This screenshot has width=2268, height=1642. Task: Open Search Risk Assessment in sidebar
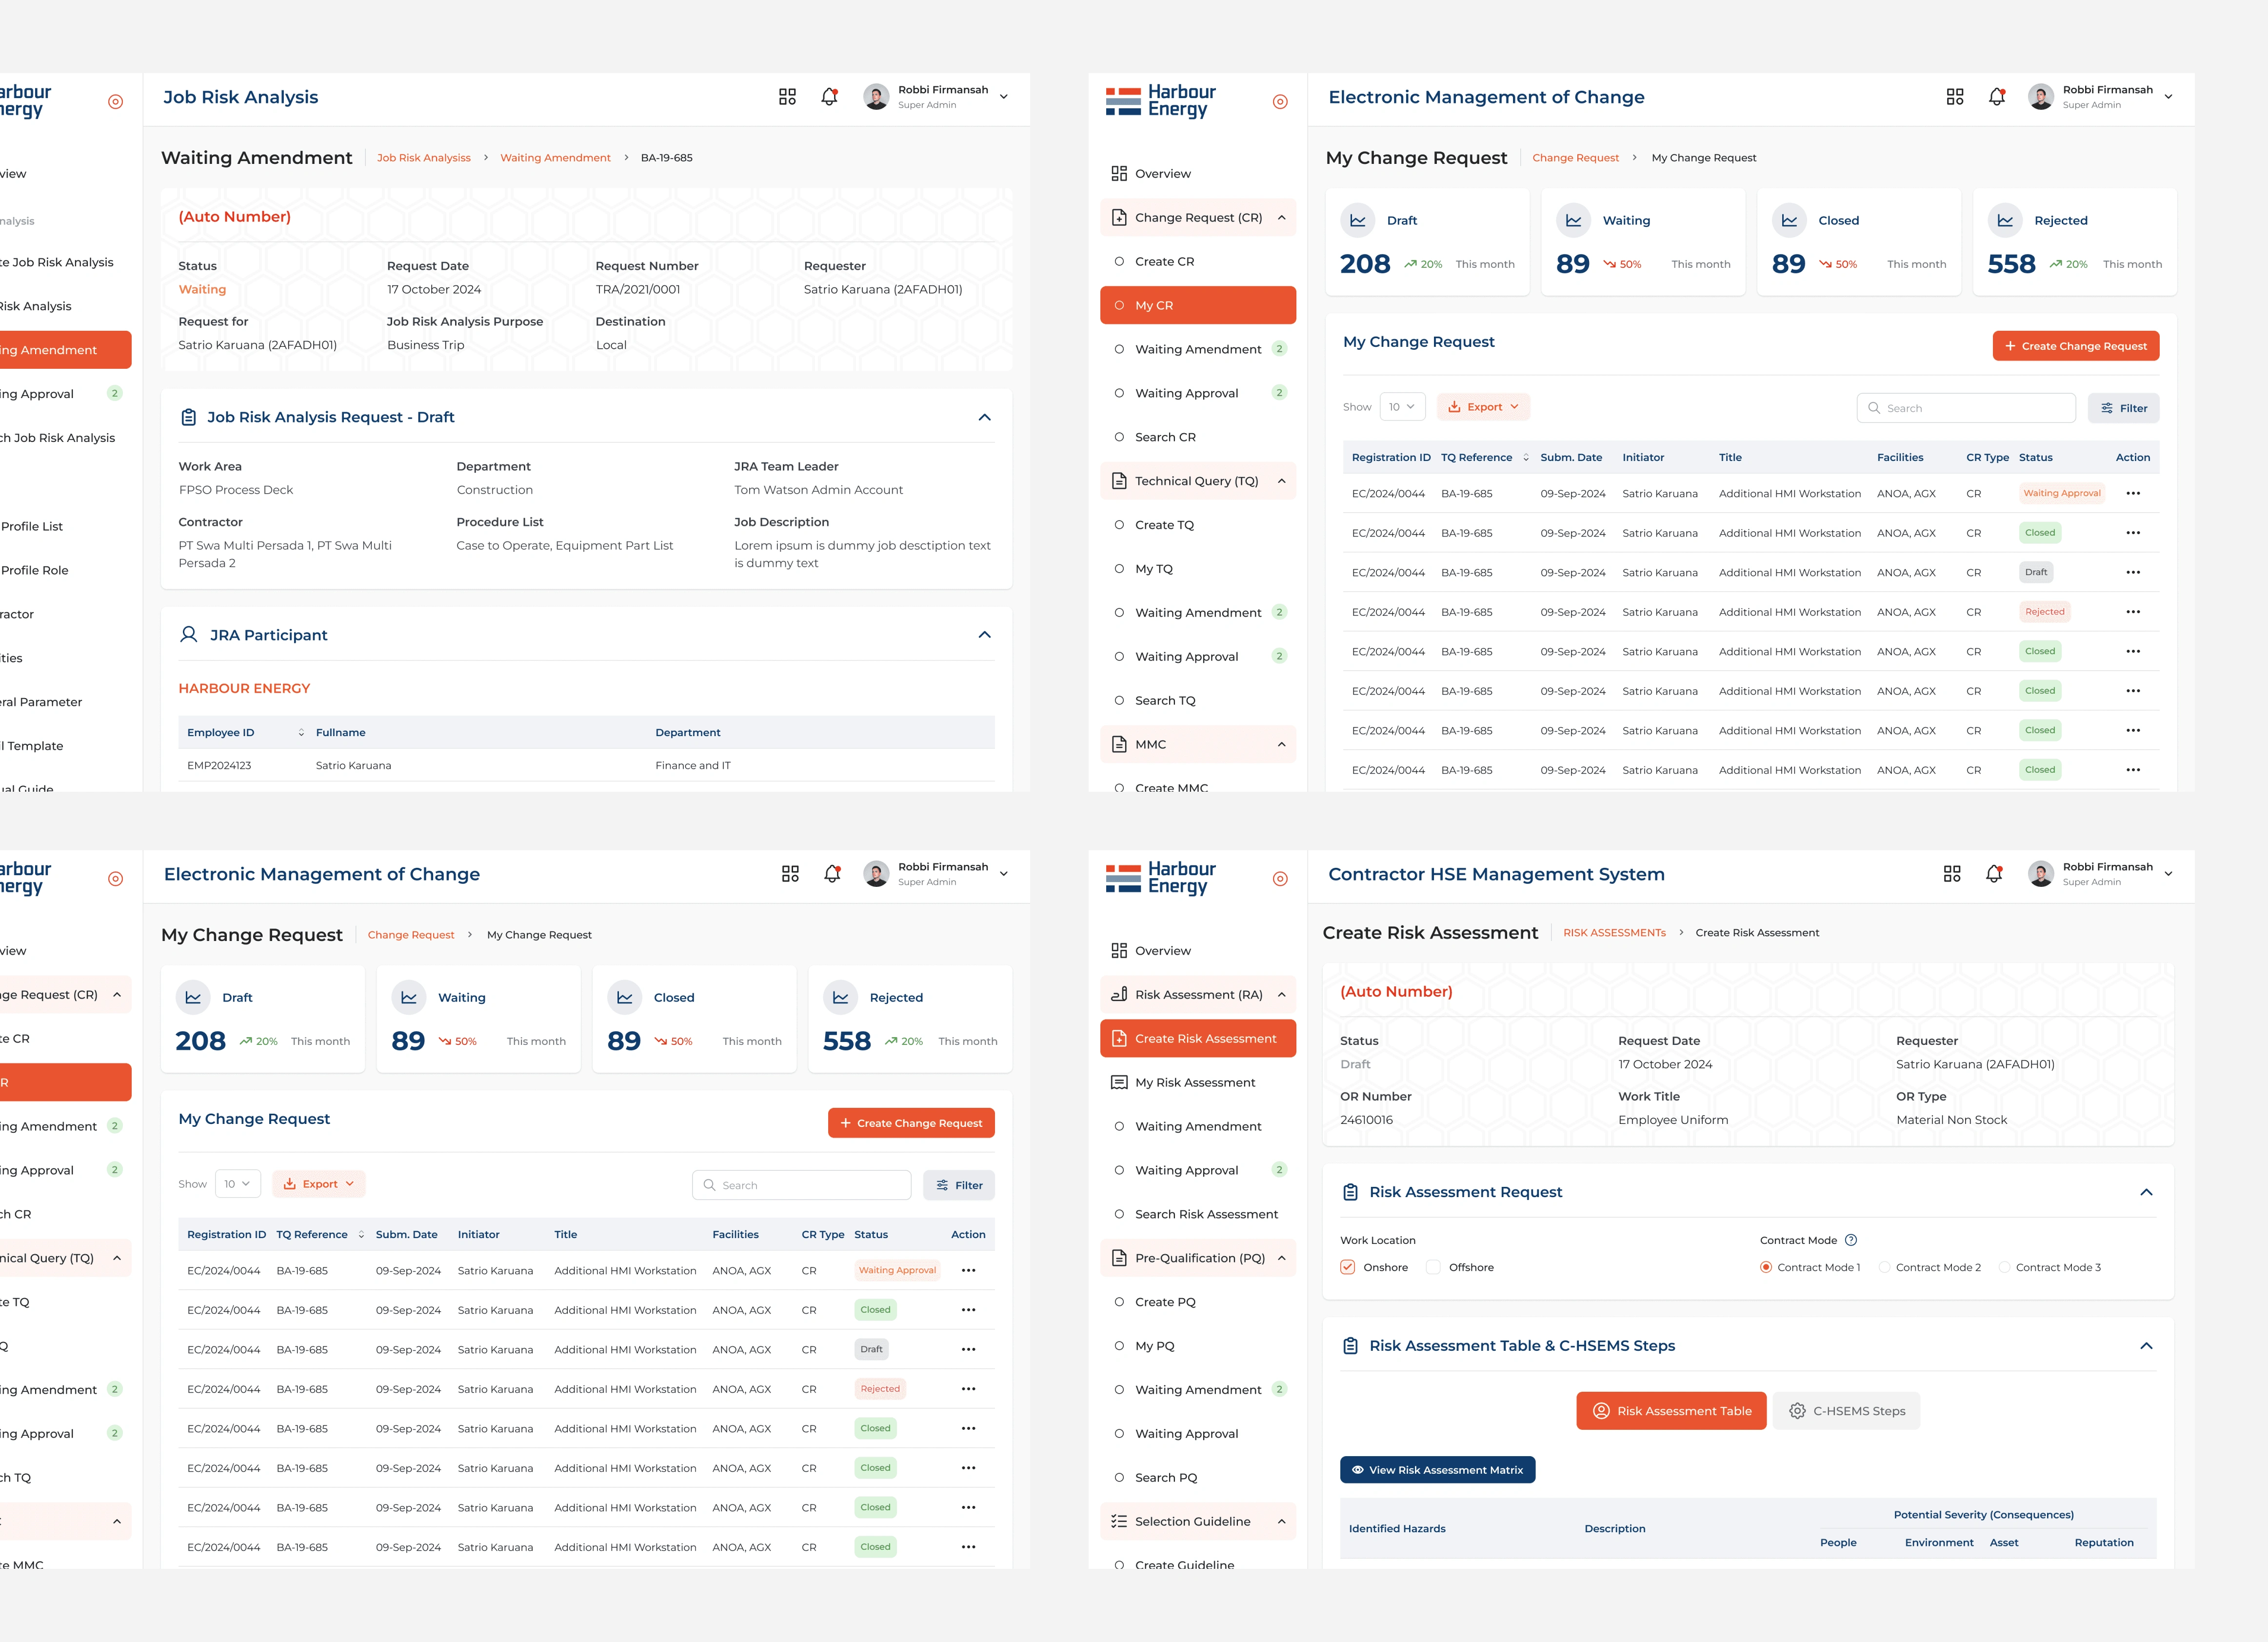1205,1214
